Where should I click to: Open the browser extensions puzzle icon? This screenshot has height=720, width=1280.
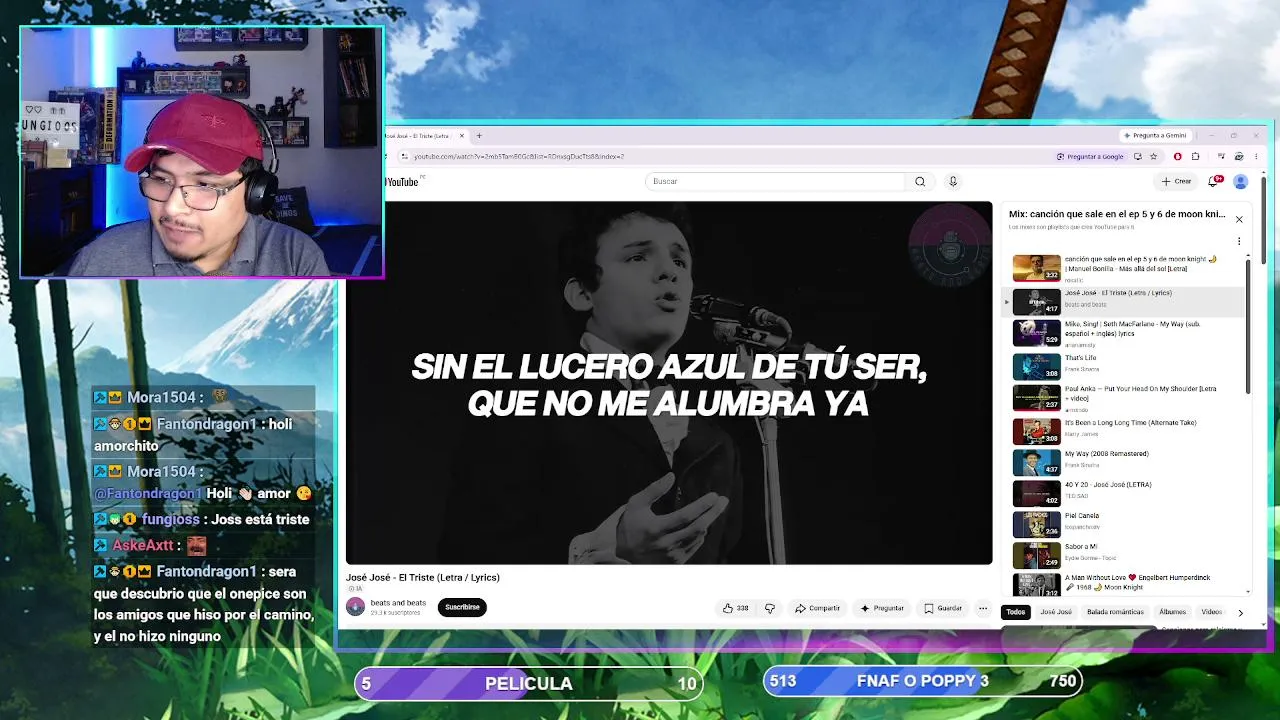[x=1195, y=156]
